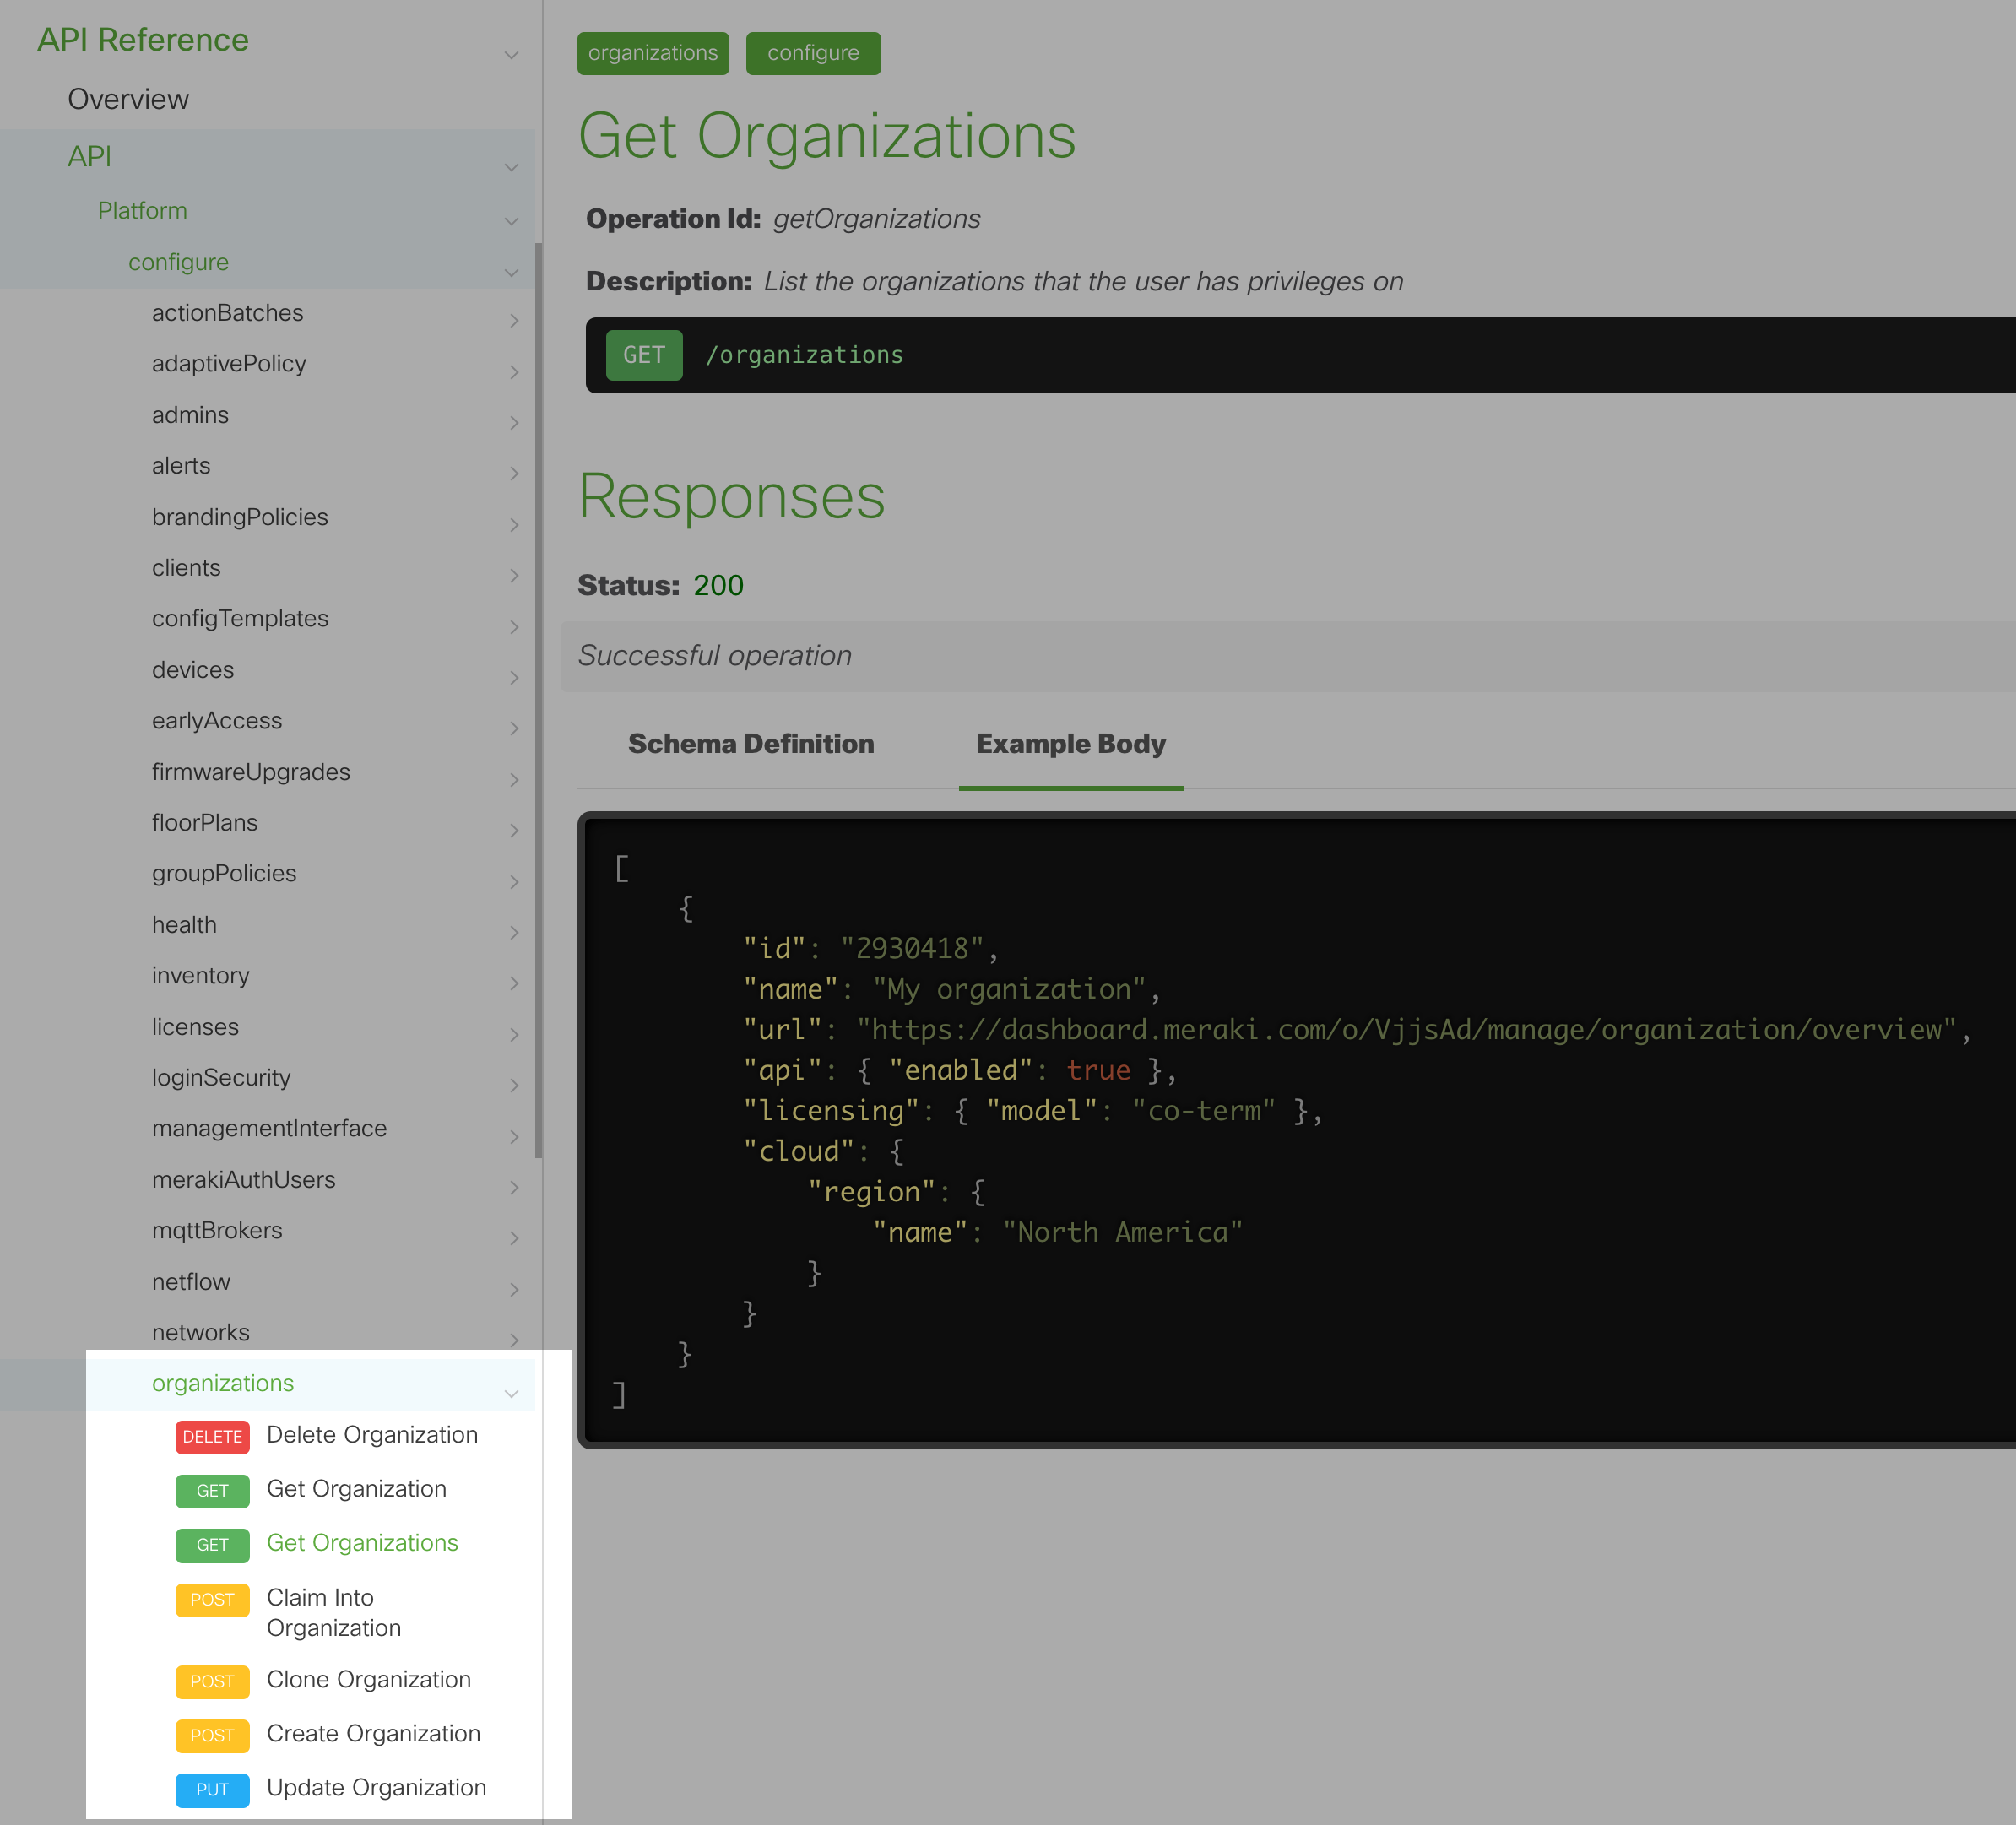Viewport: 2016px width, 1825px height.
Task: Click the GET badge beside Get Organization
Action: click(212, 1490)
